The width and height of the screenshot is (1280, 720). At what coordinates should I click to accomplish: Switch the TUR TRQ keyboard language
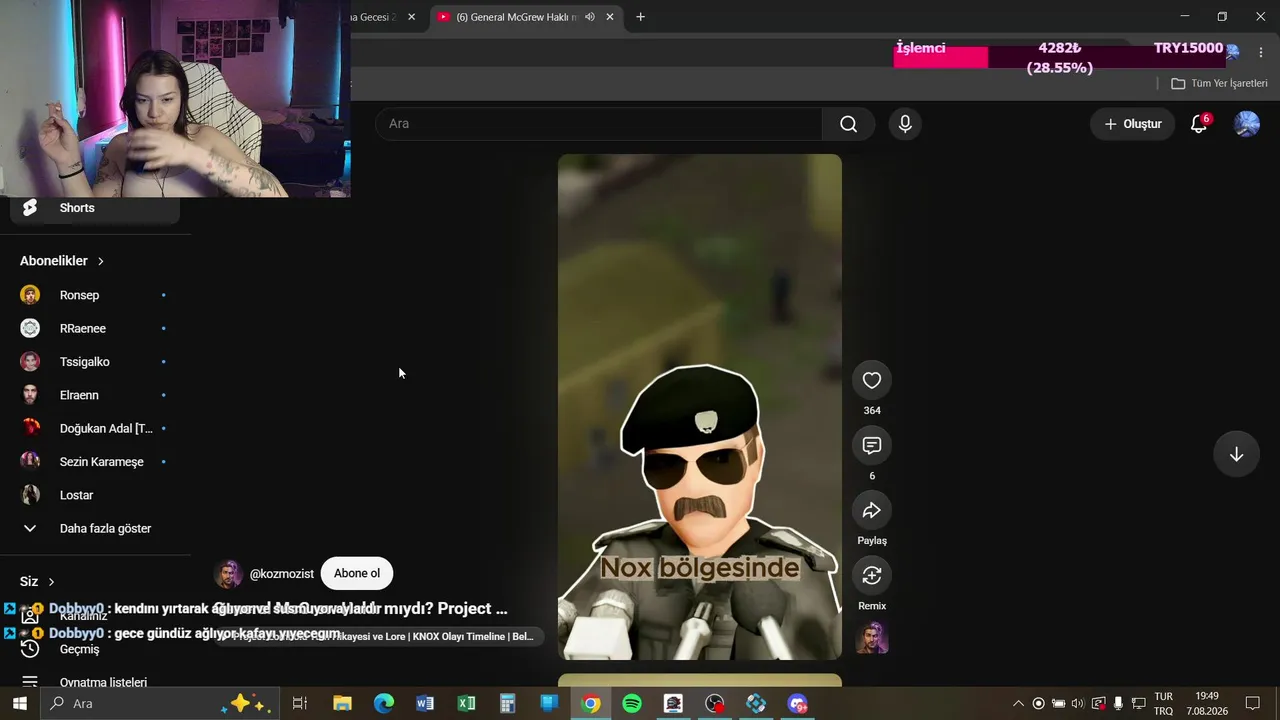[x=1164, y=704]
